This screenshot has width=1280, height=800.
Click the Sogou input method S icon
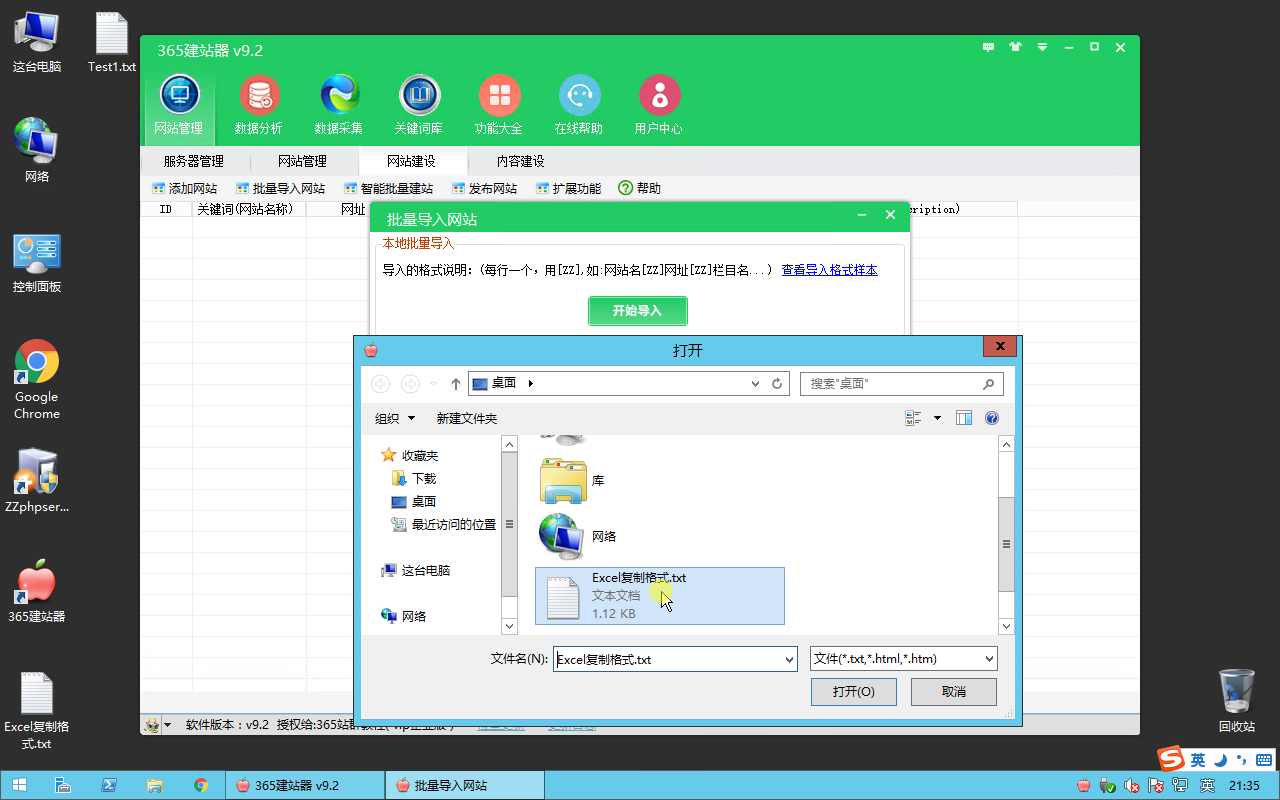pyautogui.click(x=1171, y=759)
